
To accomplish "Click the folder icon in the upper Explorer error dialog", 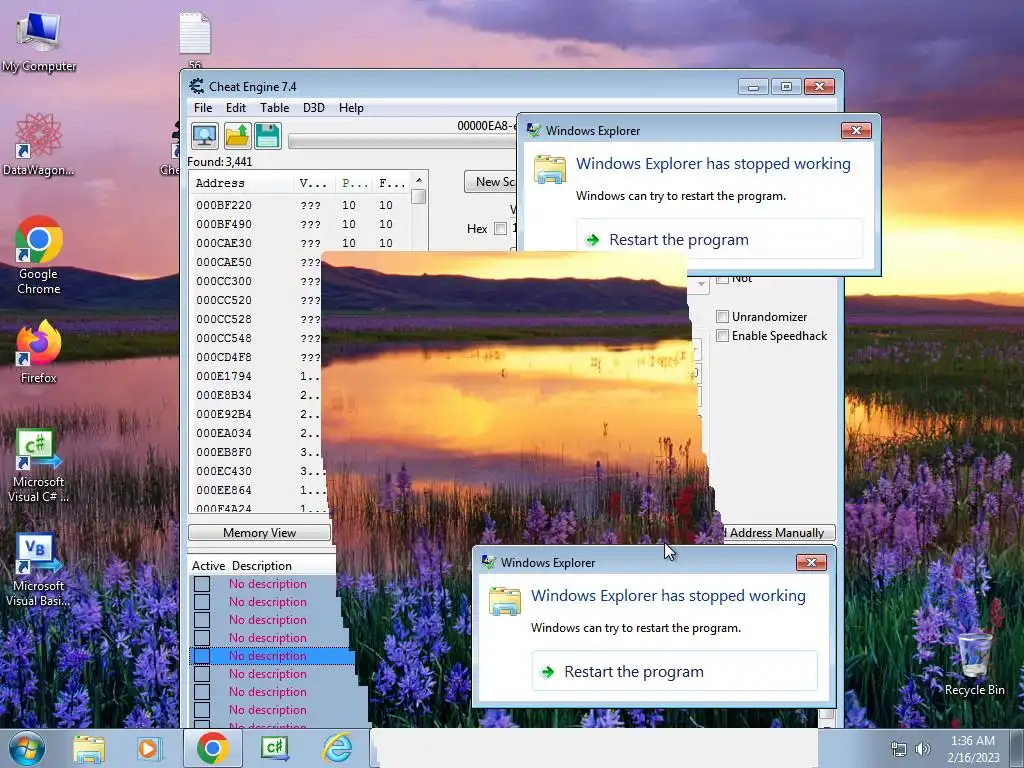I will pyautogui.click(x=550, y=170).
